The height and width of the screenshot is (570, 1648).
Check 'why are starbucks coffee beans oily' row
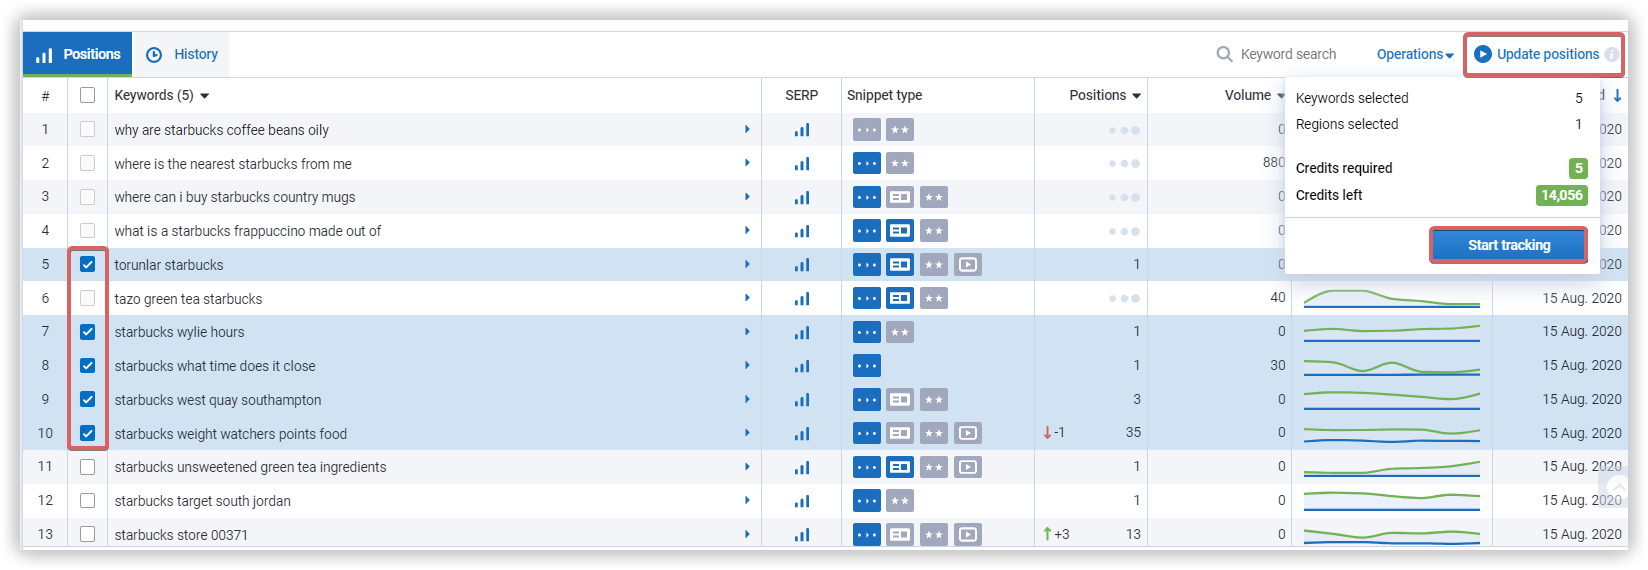coord(88,130)
